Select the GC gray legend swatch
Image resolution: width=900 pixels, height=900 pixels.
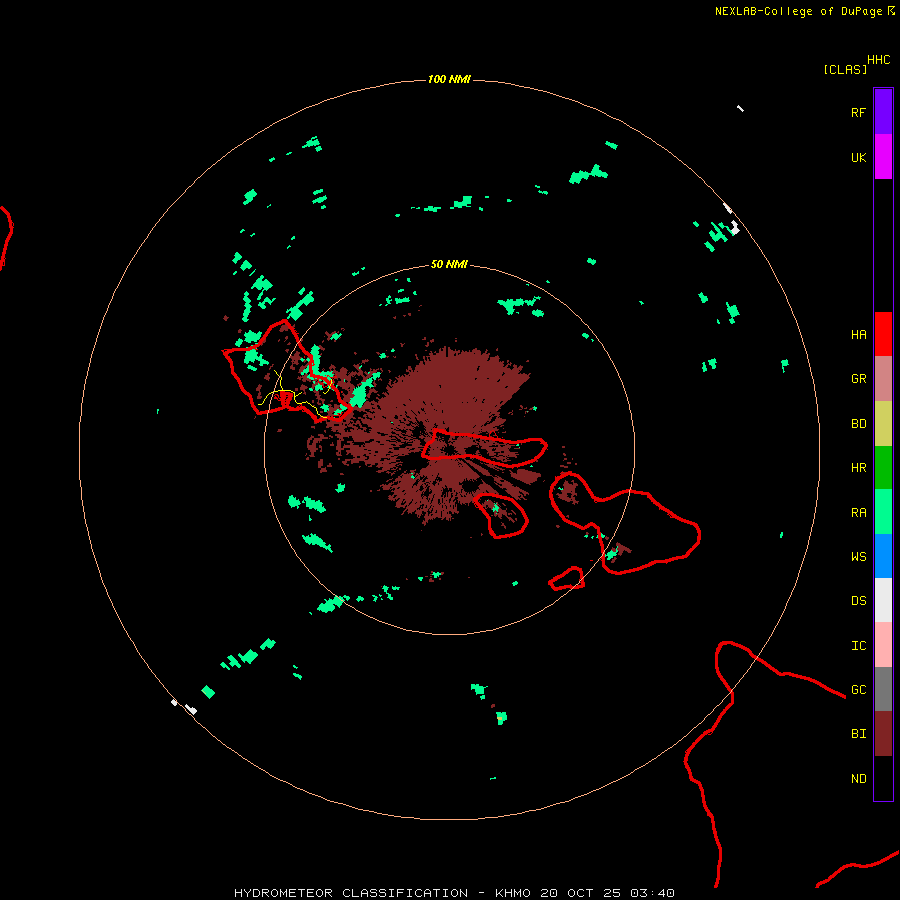[x=883, y=689]
